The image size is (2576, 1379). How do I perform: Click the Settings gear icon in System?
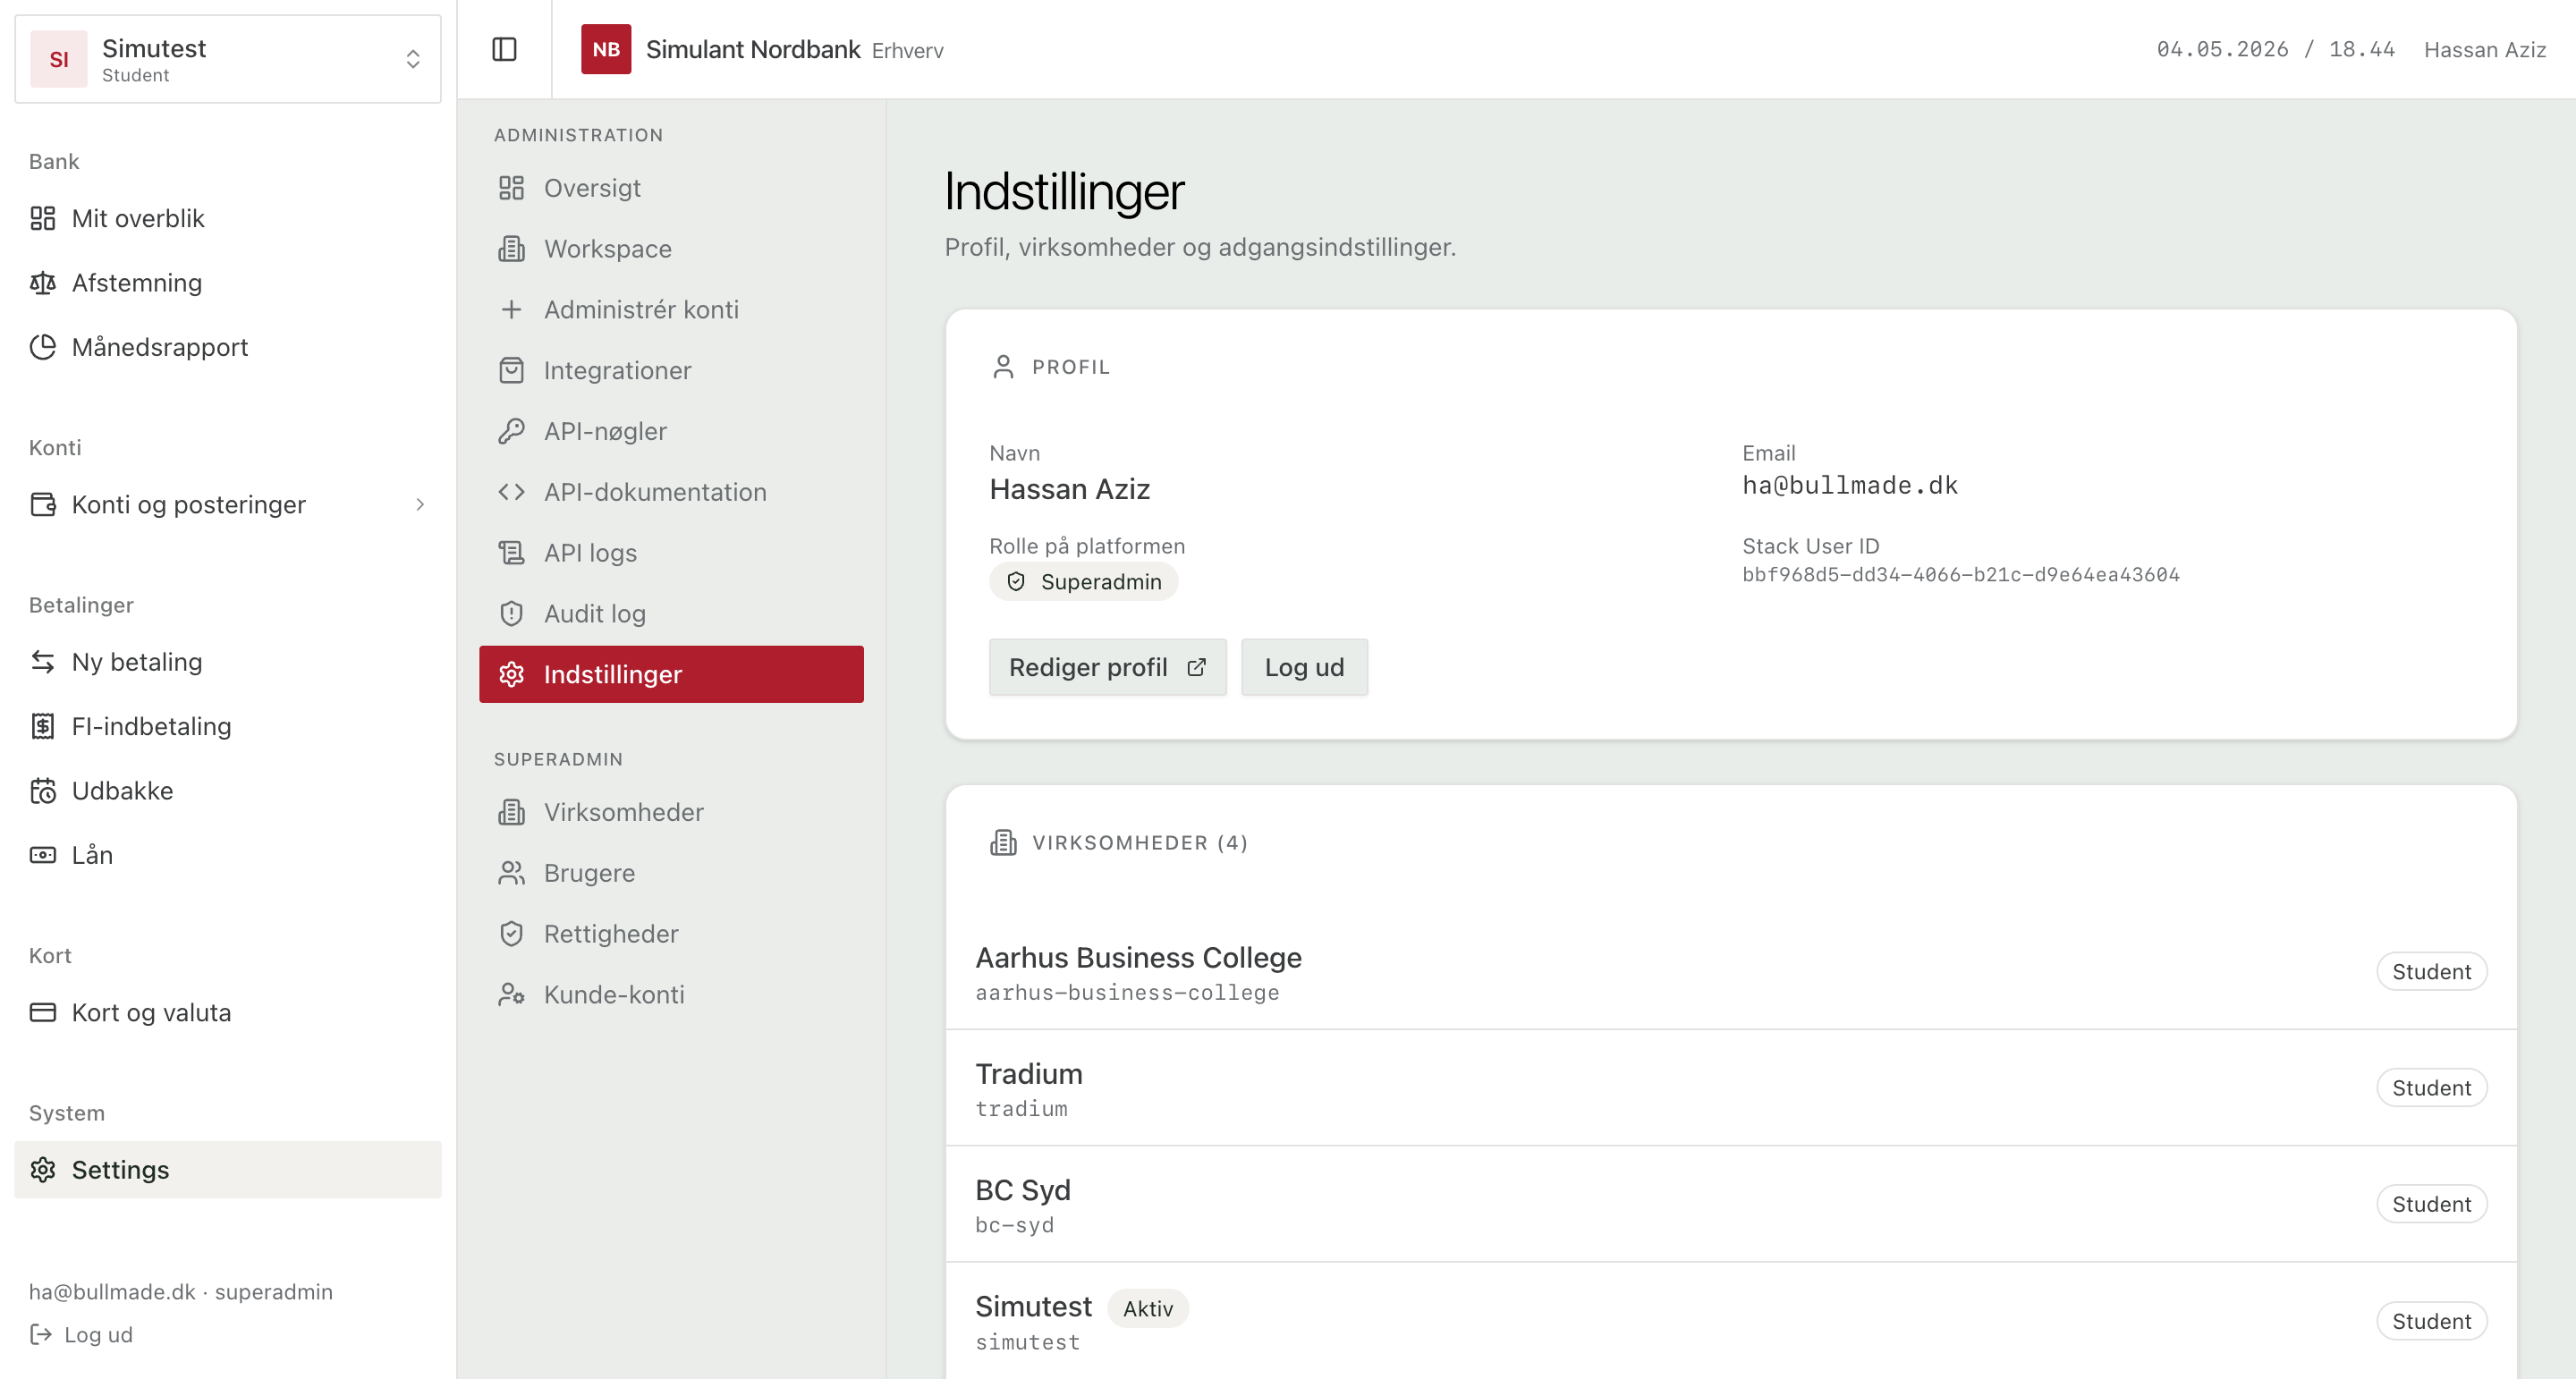pyautogui.click(x=43, y=1170)
